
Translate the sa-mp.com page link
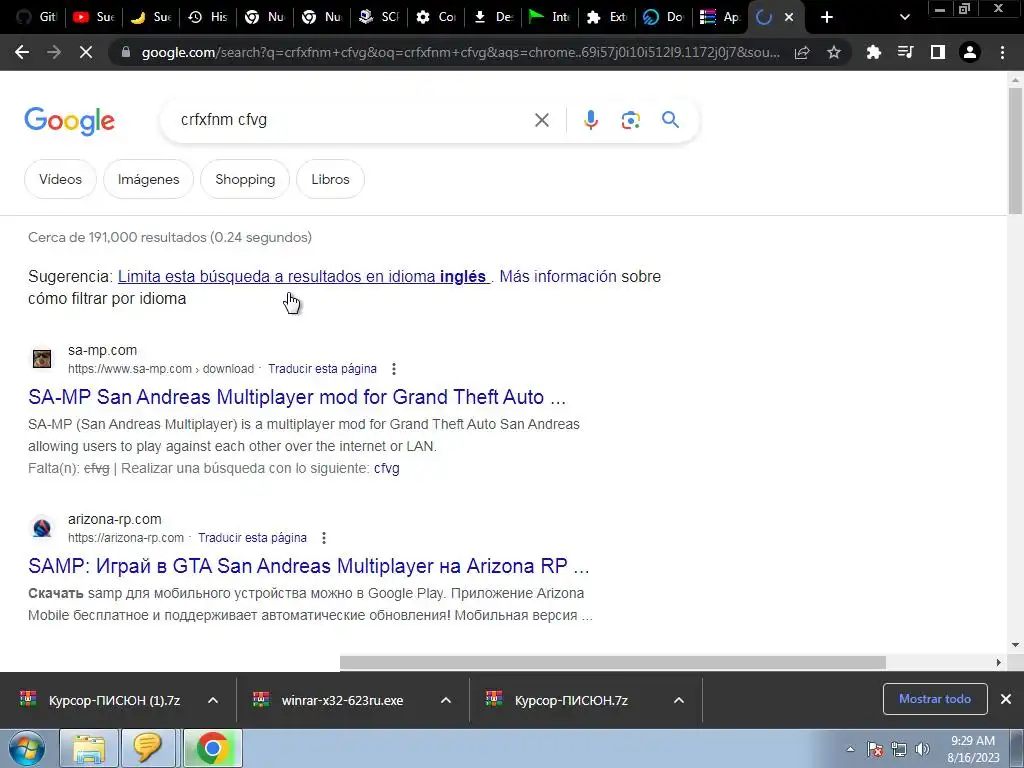pos(322,369)
